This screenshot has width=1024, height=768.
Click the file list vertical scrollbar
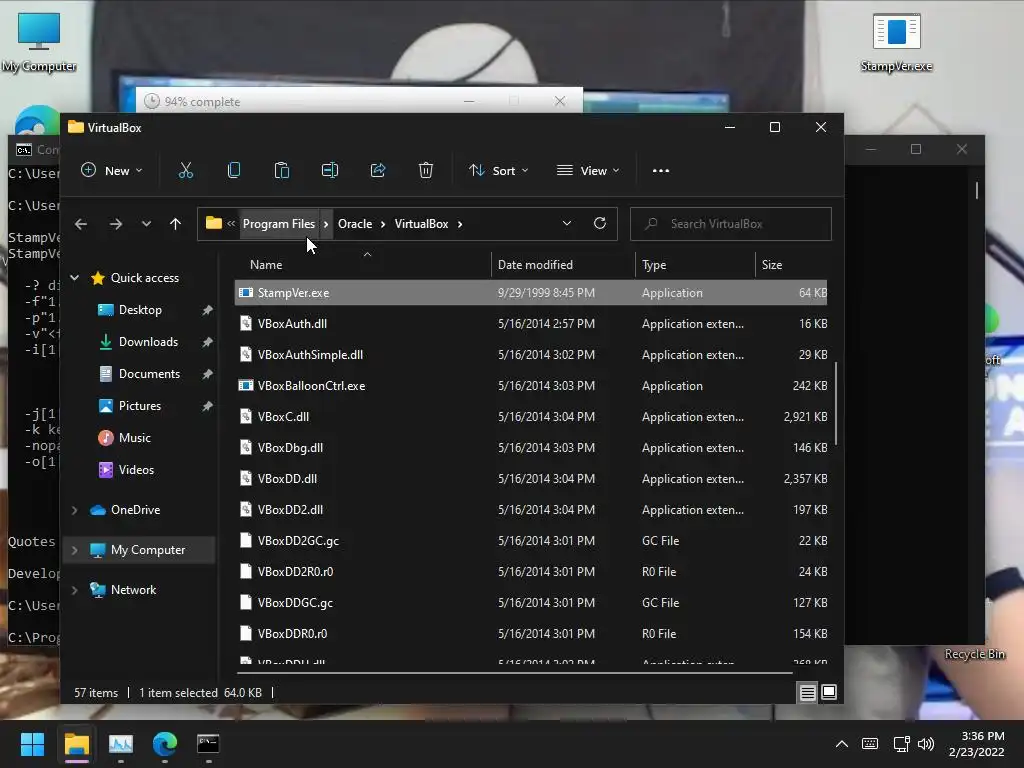[836, 404]
